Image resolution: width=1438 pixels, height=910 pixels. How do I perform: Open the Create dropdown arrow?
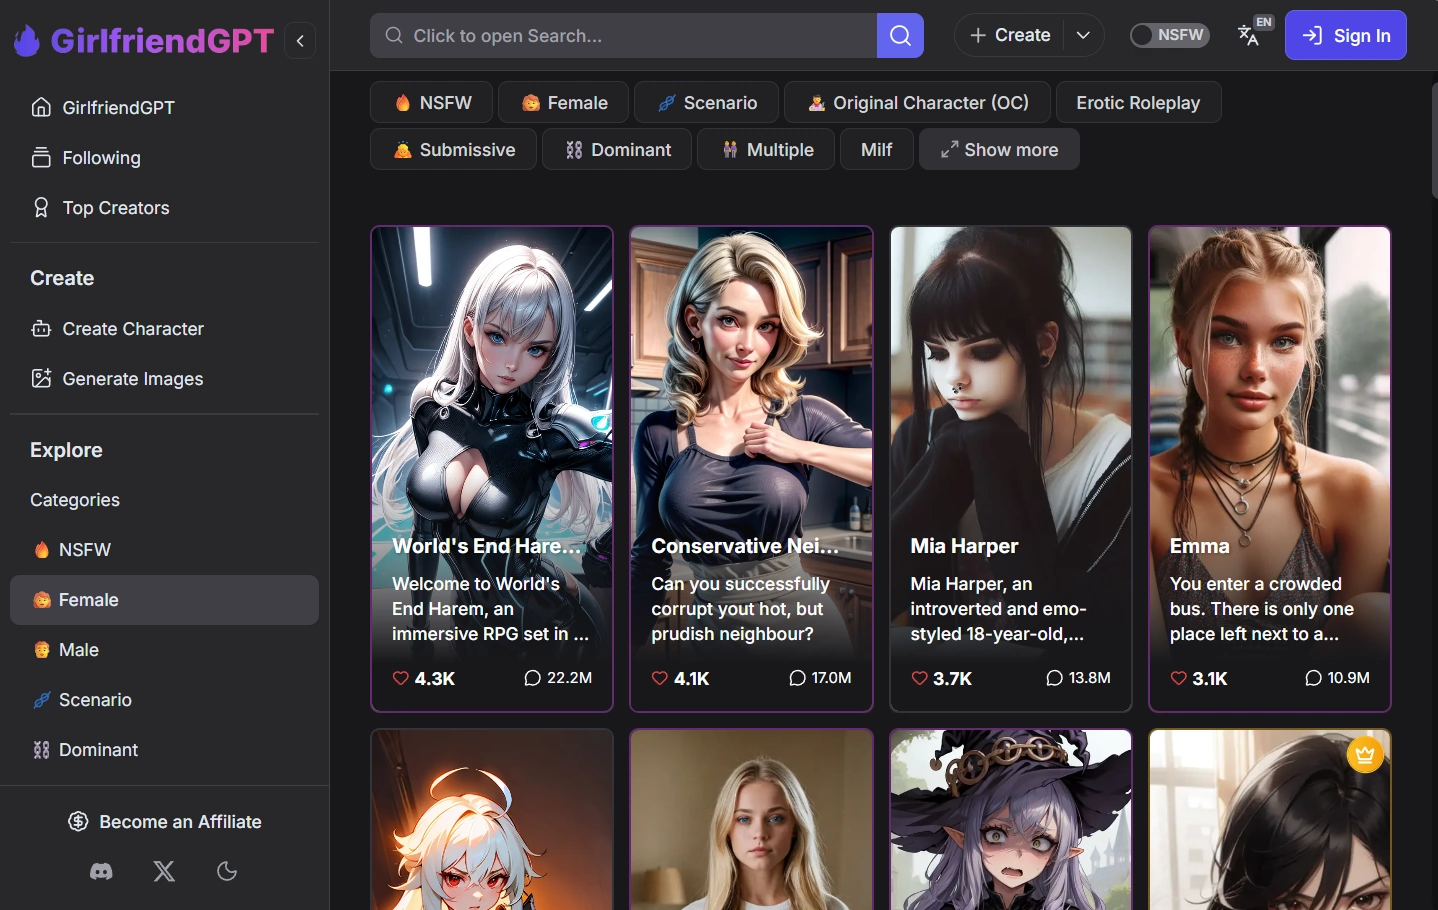point(1083,35)
